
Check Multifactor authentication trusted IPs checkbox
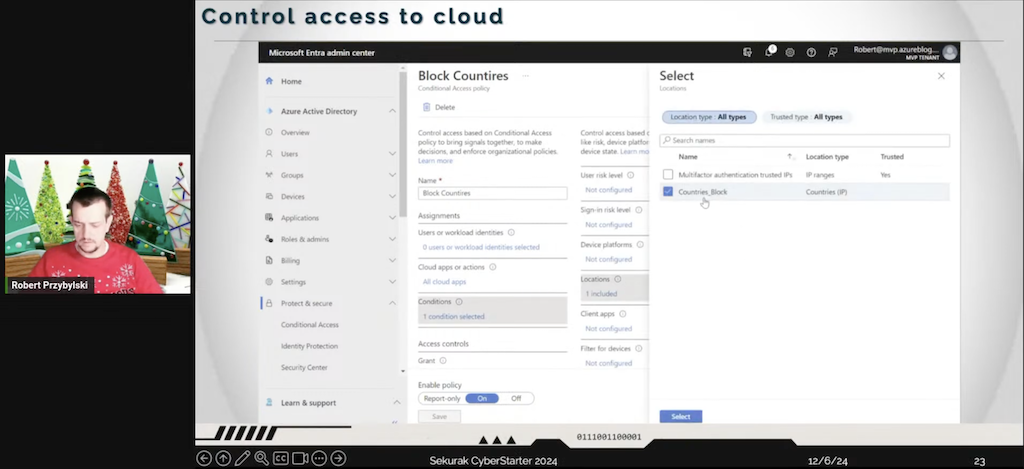(x=668, y=174)
